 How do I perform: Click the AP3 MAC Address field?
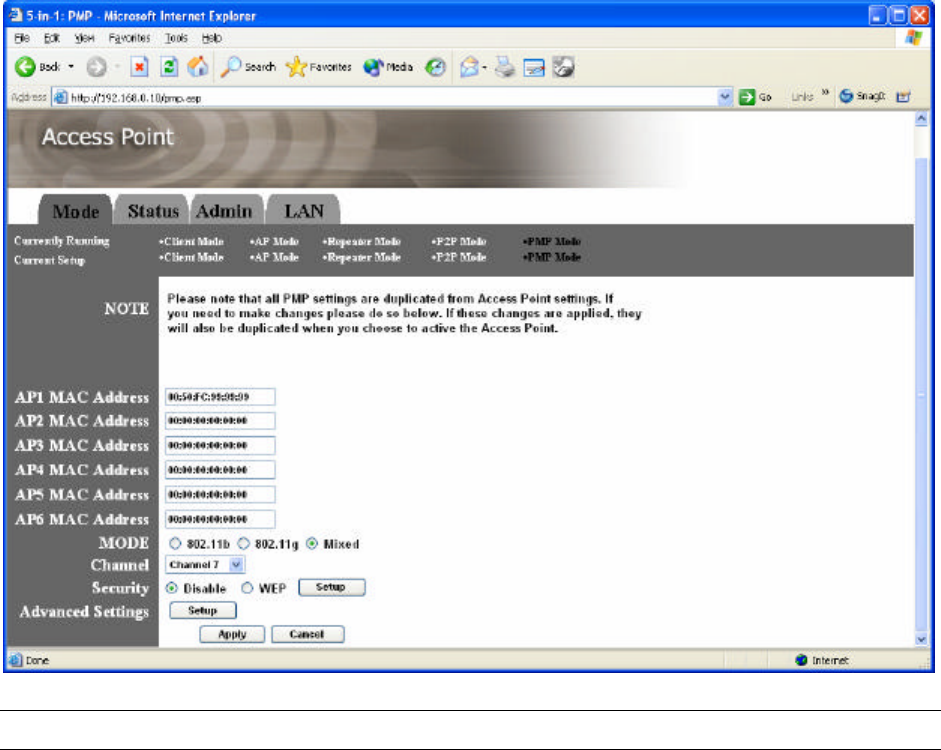click(220, 445)
